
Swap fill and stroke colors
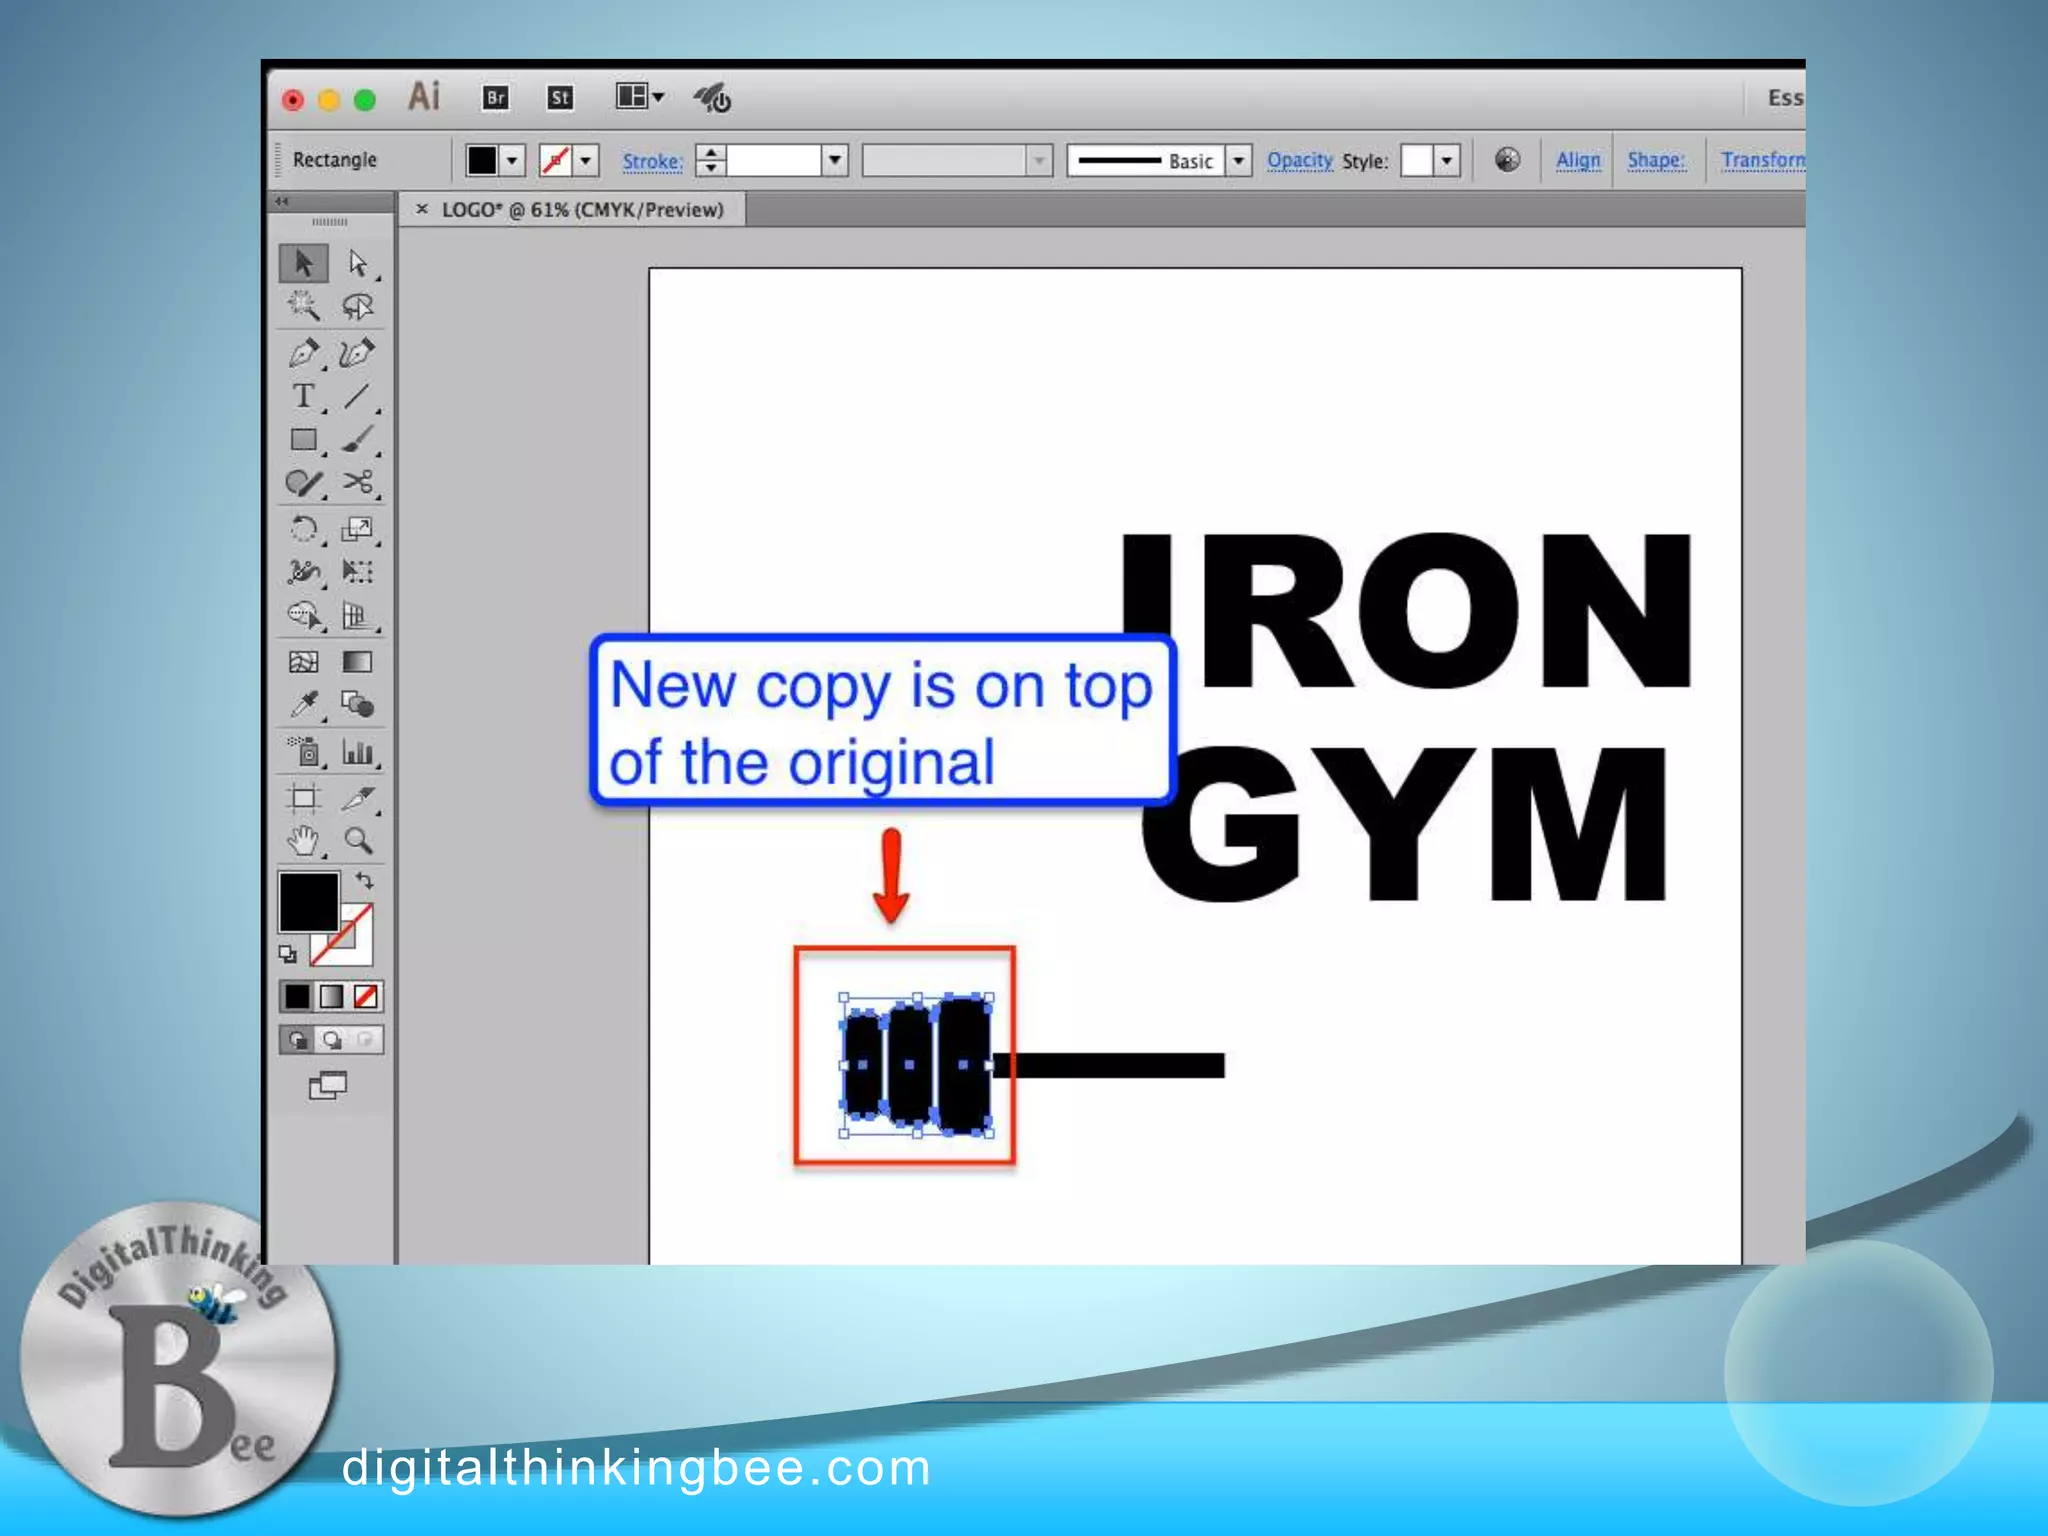point(365,881)
